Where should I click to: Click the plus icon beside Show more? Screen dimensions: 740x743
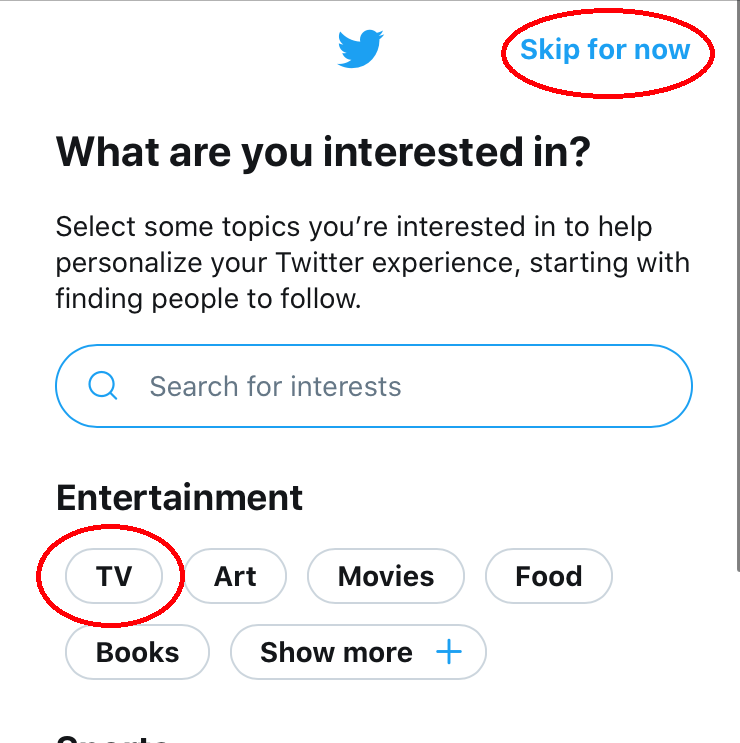point(449,652)
